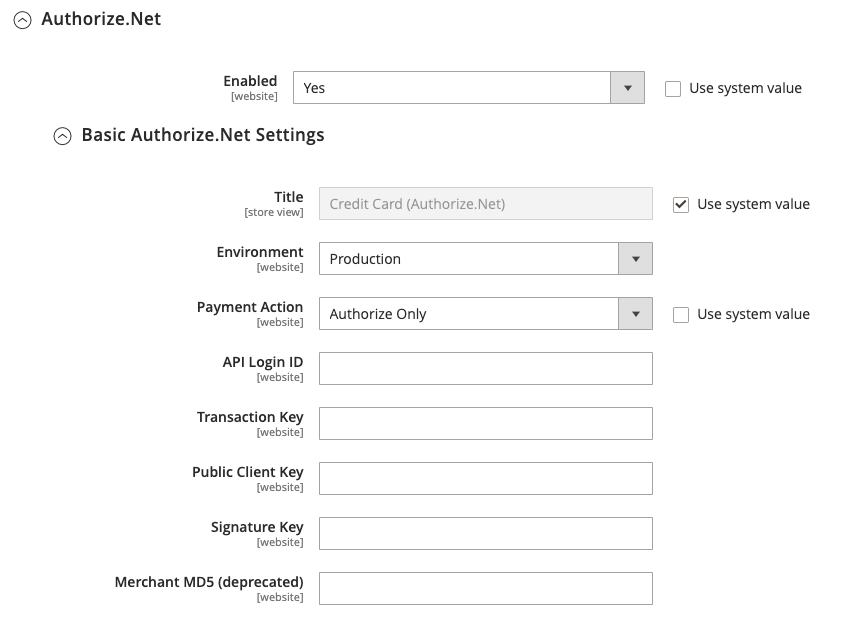Click the disabled Title text field

coord(485,204)
